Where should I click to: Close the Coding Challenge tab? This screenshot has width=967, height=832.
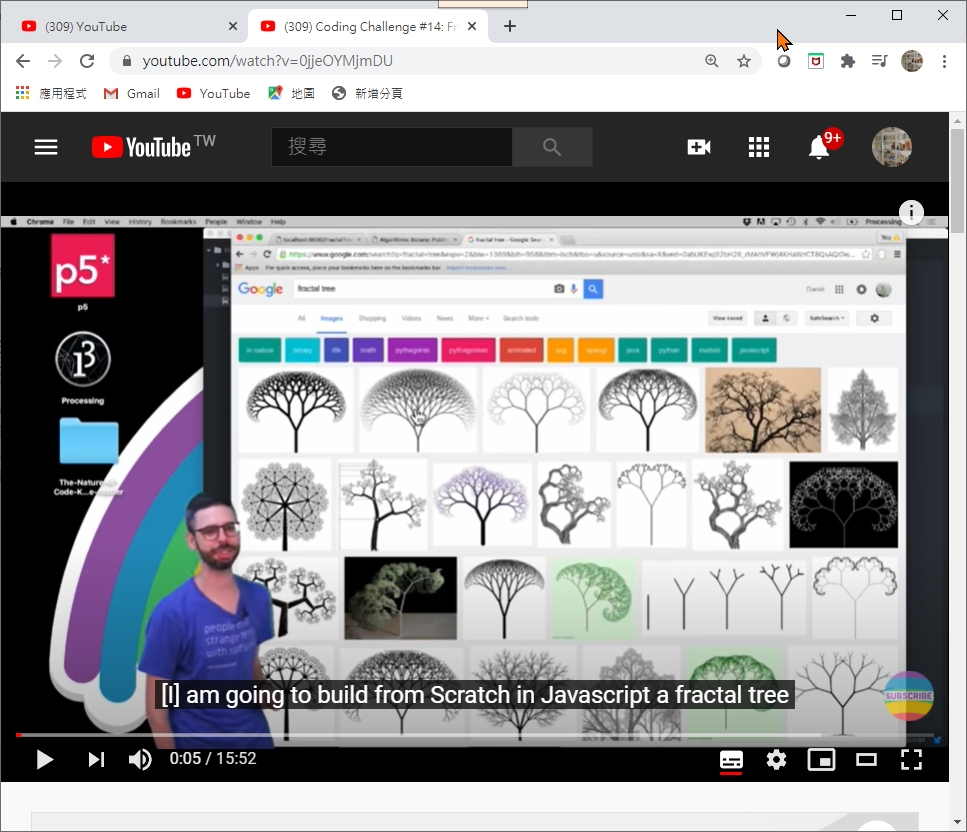pos(472,27)
